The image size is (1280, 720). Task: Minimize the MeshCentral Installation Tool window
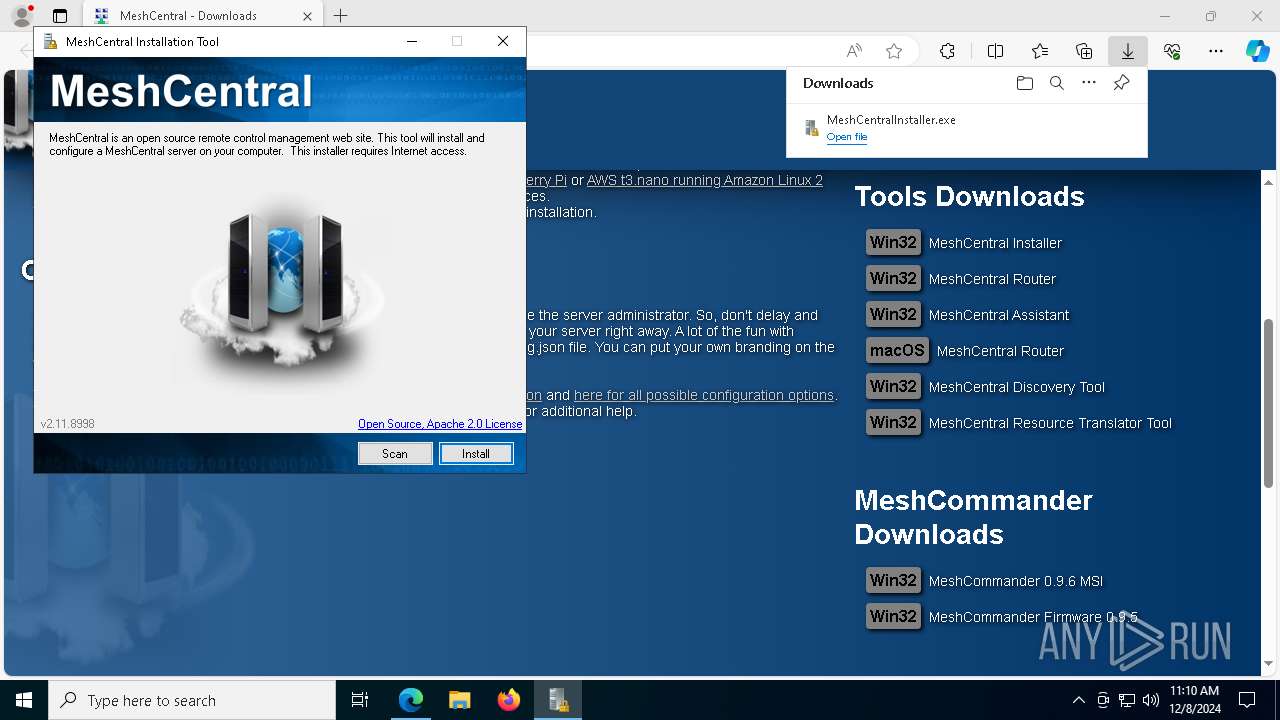[413, 41]
